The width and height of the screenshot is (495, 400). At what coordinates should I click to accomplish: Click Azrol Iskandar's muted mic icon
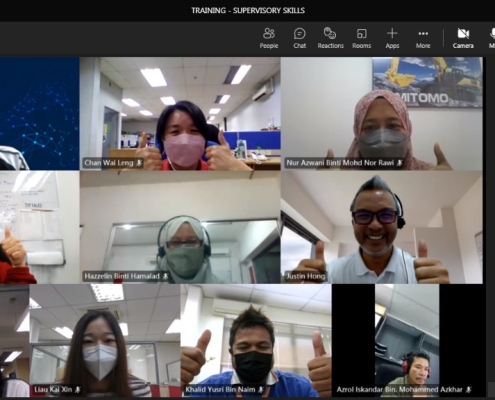click(468, 389)
